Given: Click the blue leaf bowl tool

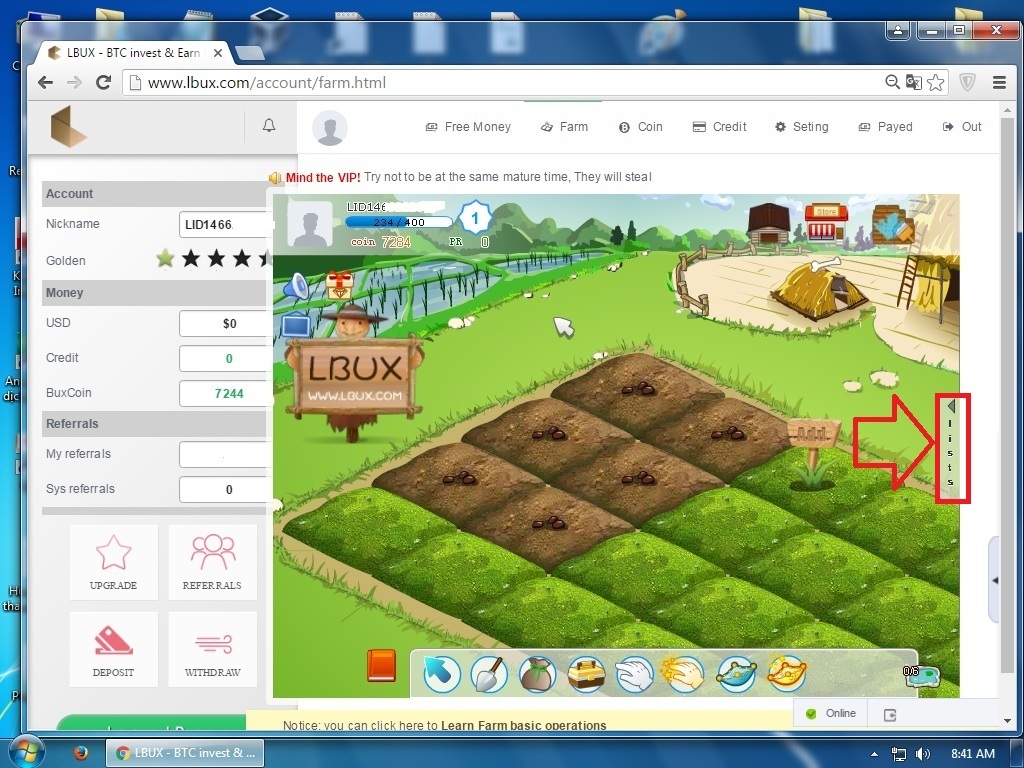Looking at the screenshot, I should click(x=736, y=673).
